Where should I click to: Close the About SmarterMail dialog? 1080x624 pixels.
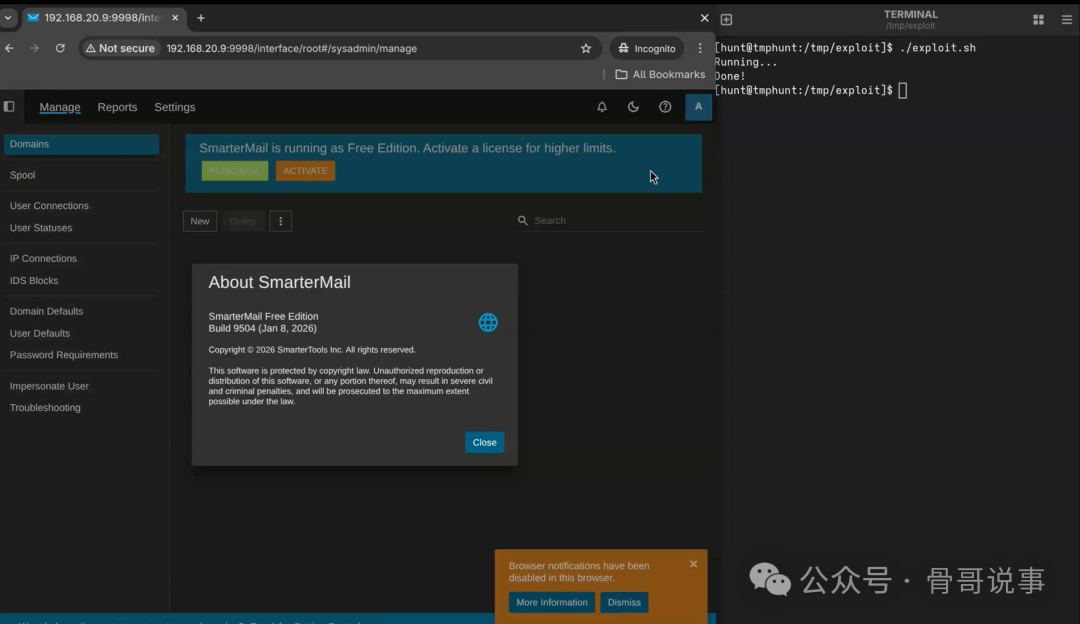pyautogui.click(x=484, y=442)
